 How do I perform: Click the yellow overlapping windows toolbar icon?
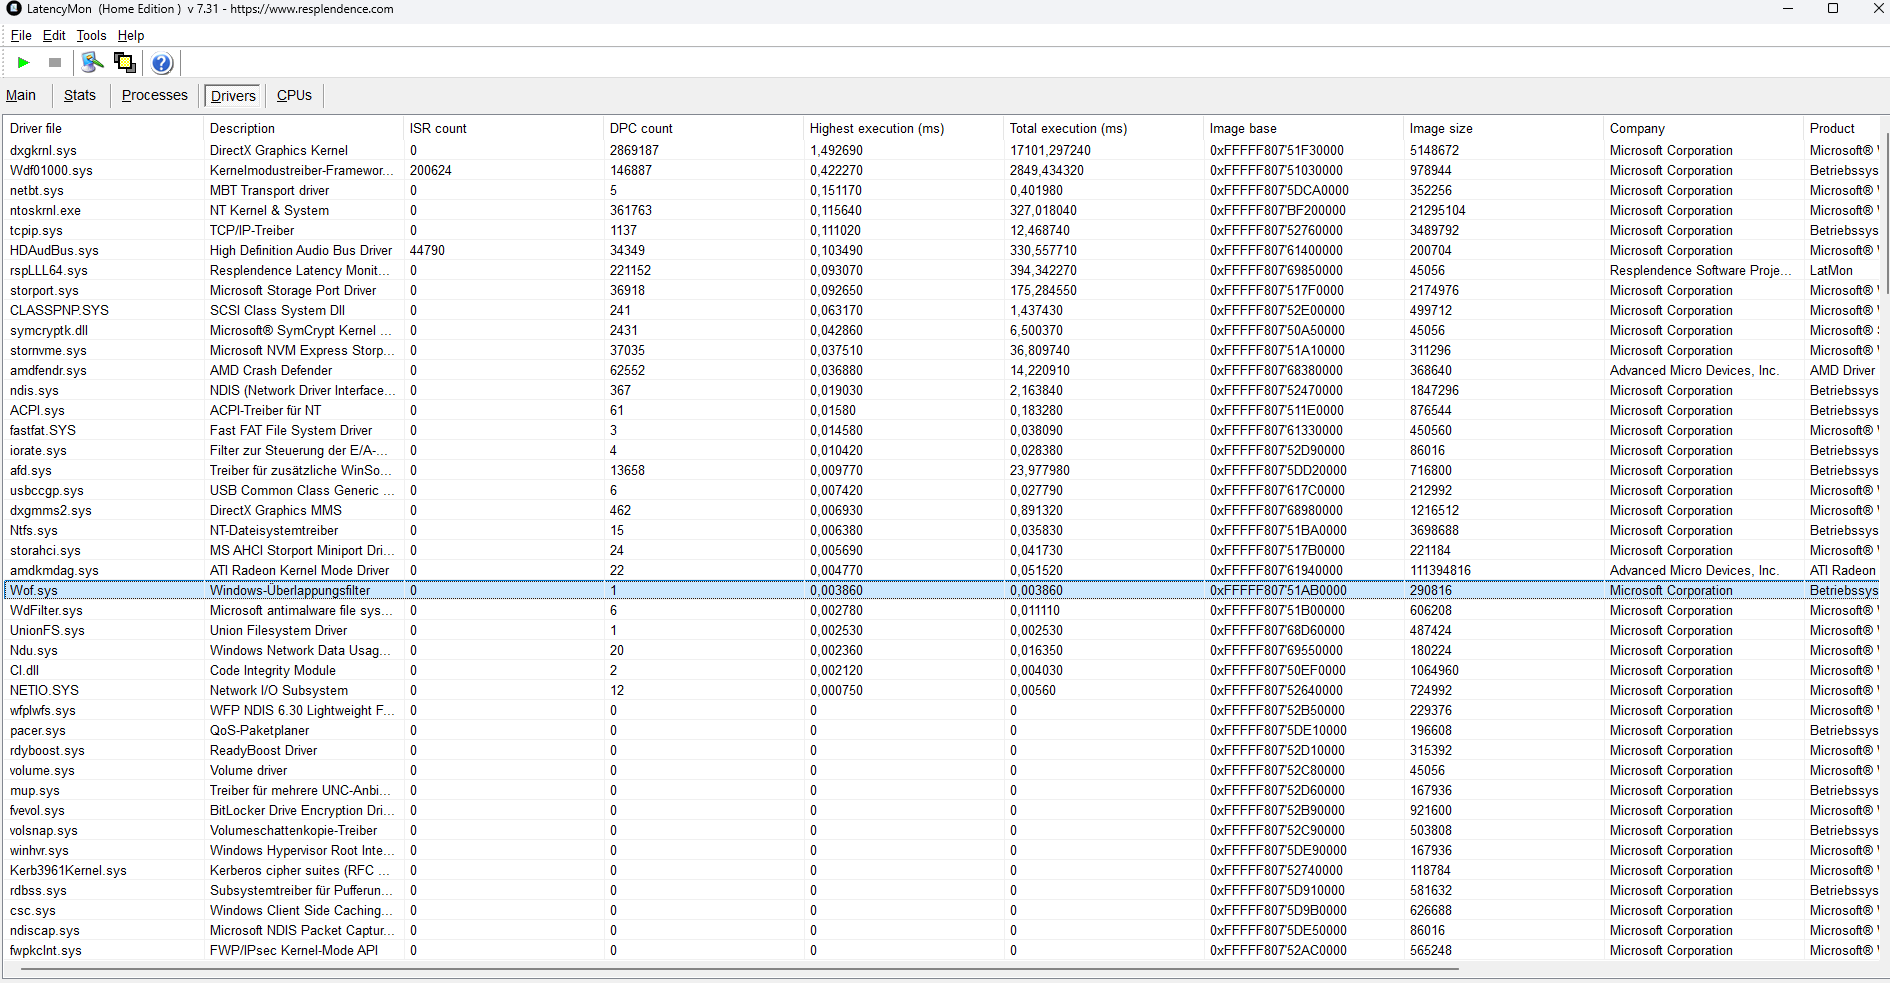coord(125,63)
